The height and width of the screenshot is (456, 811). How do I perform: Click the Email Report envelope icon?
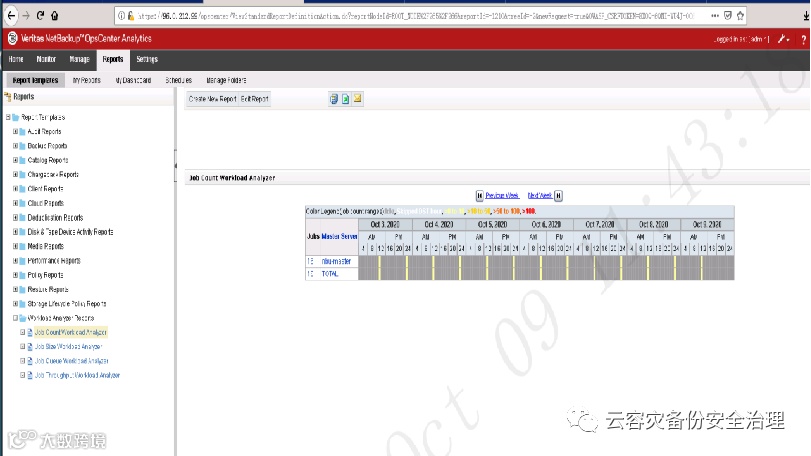coord(357,98)
